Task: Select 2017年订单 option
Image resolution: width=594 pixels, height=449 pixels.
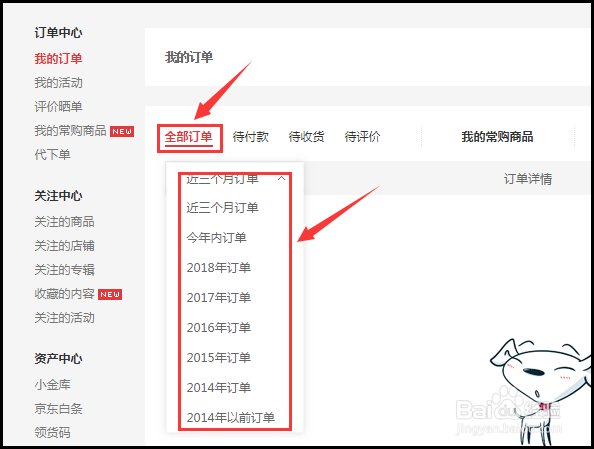Action: point(219,297)
